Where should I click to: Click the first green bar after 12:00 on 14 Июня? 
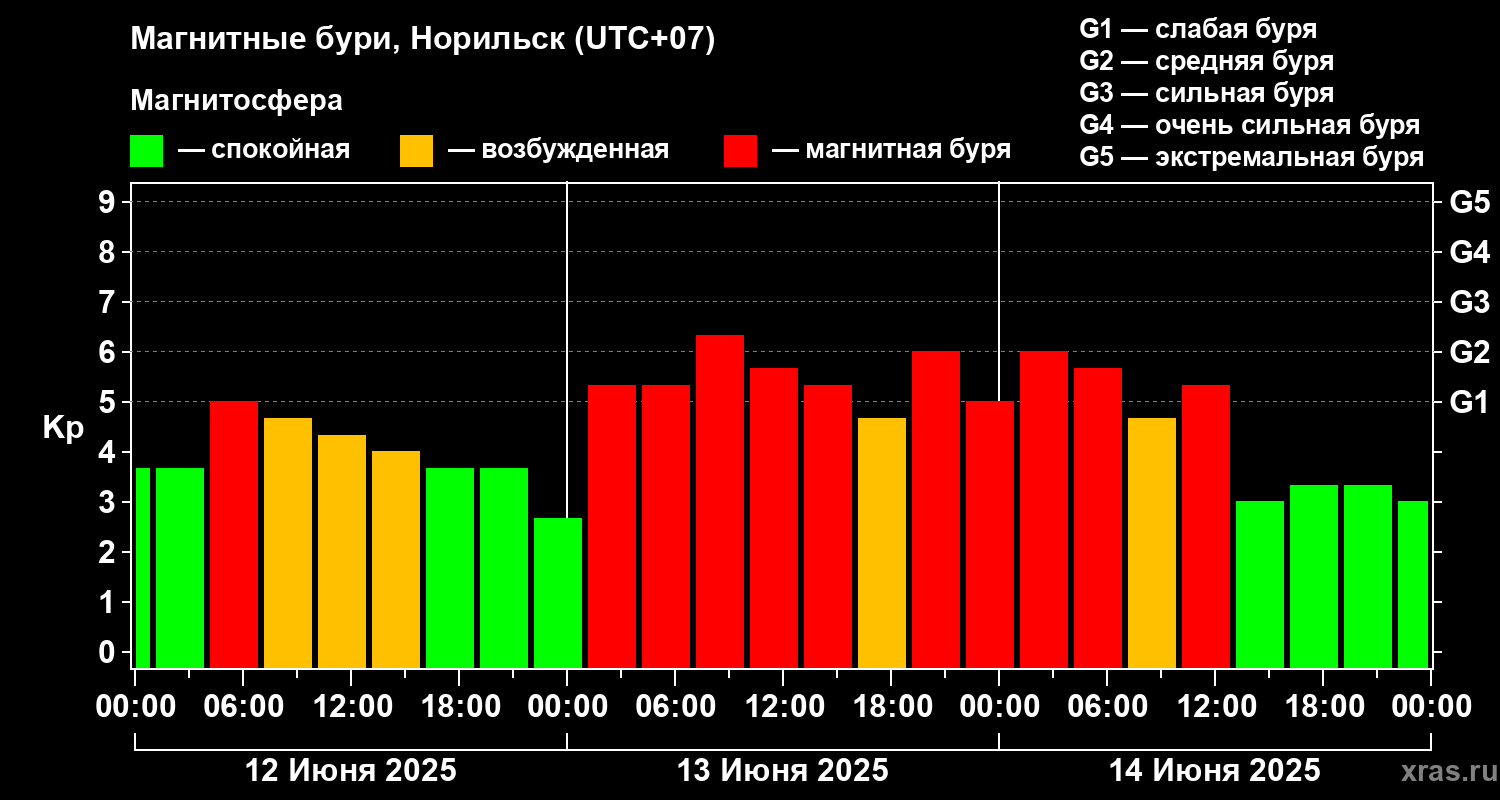[x=1260, y=584]
